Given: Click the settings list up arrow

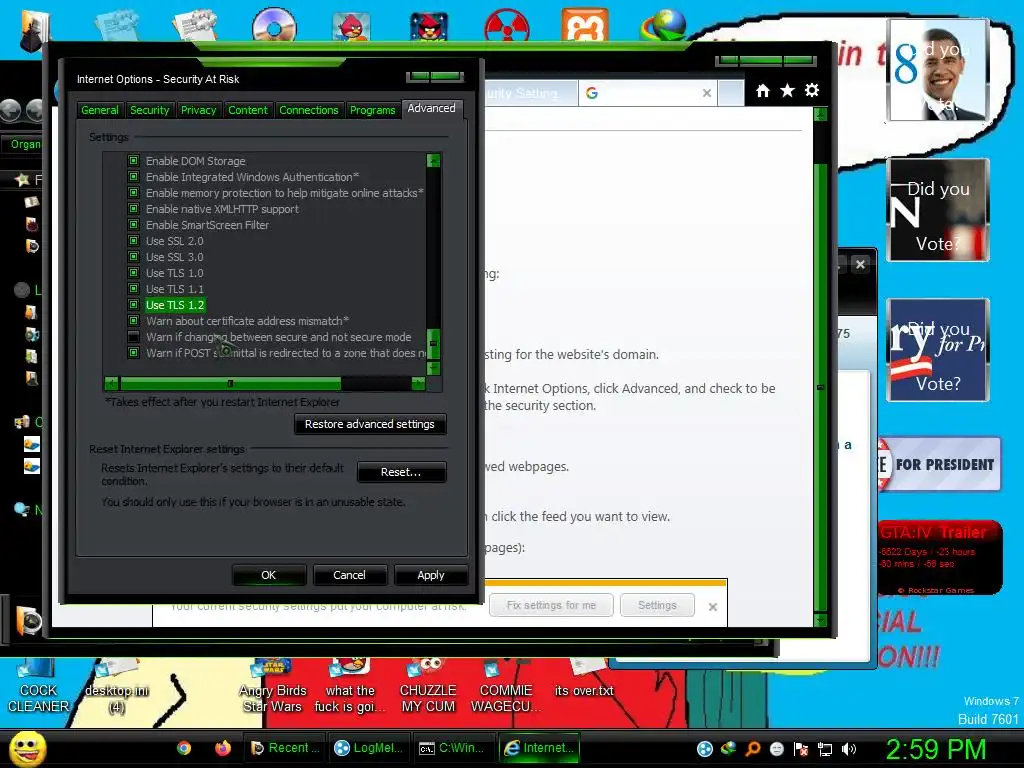Looking at the screenshot, I should [x=433, y=161].
